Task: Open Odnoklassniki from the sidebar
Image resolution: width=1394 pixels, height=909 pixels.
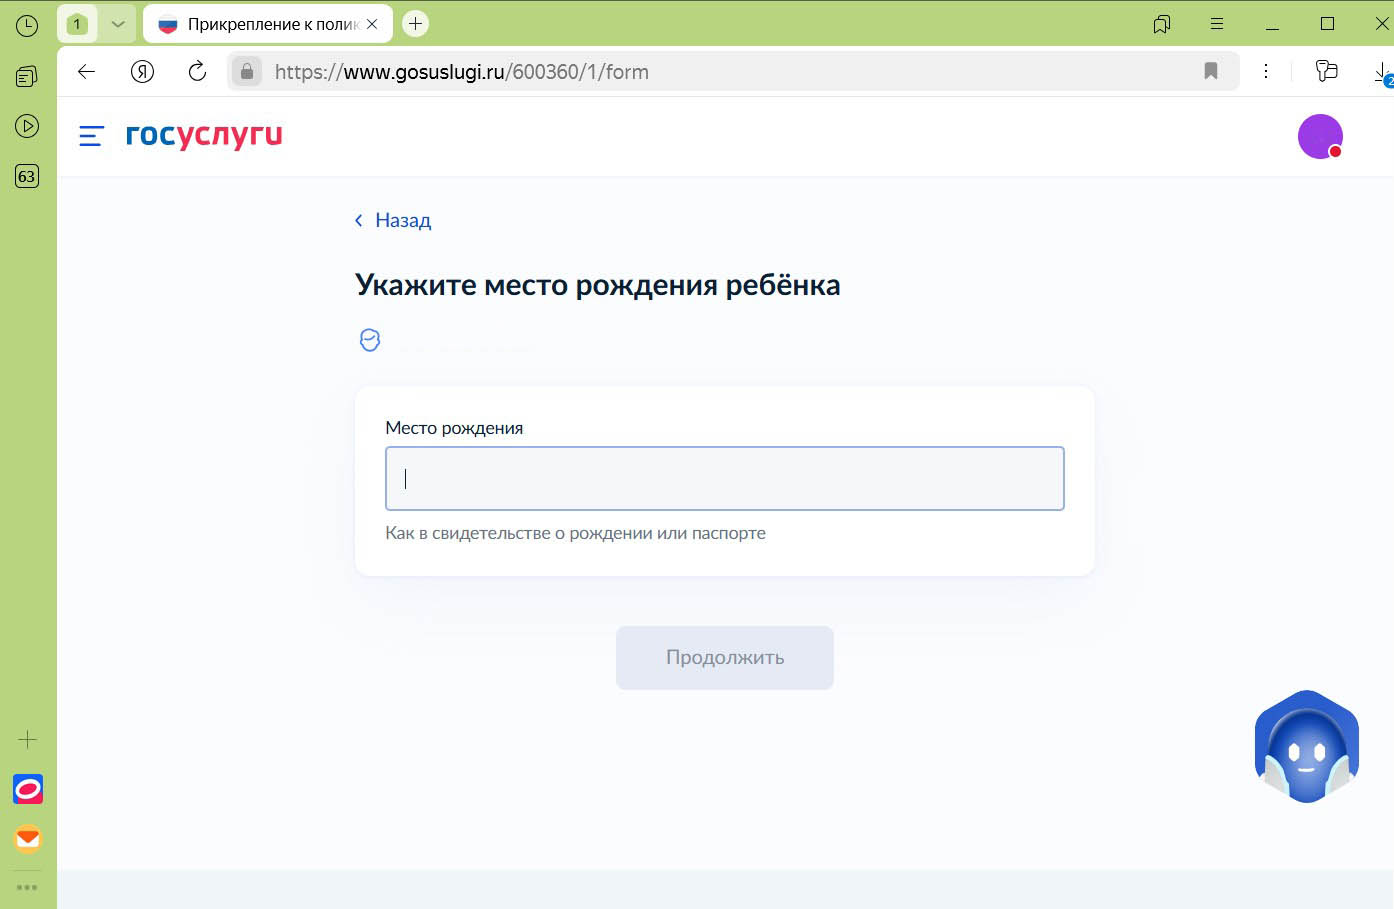Action: (x=27, y=789)
